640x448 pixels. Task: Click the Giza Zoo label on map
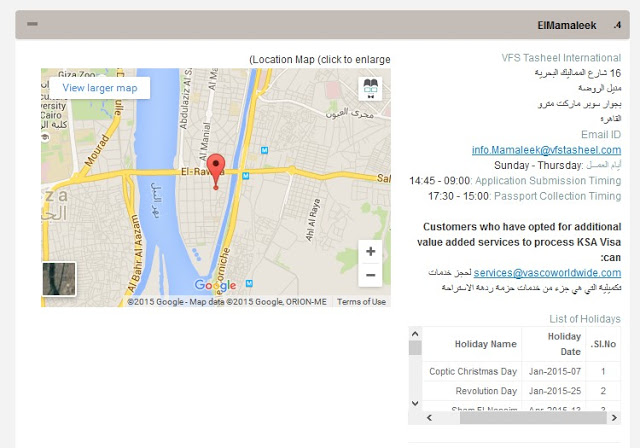click(76, 74)
